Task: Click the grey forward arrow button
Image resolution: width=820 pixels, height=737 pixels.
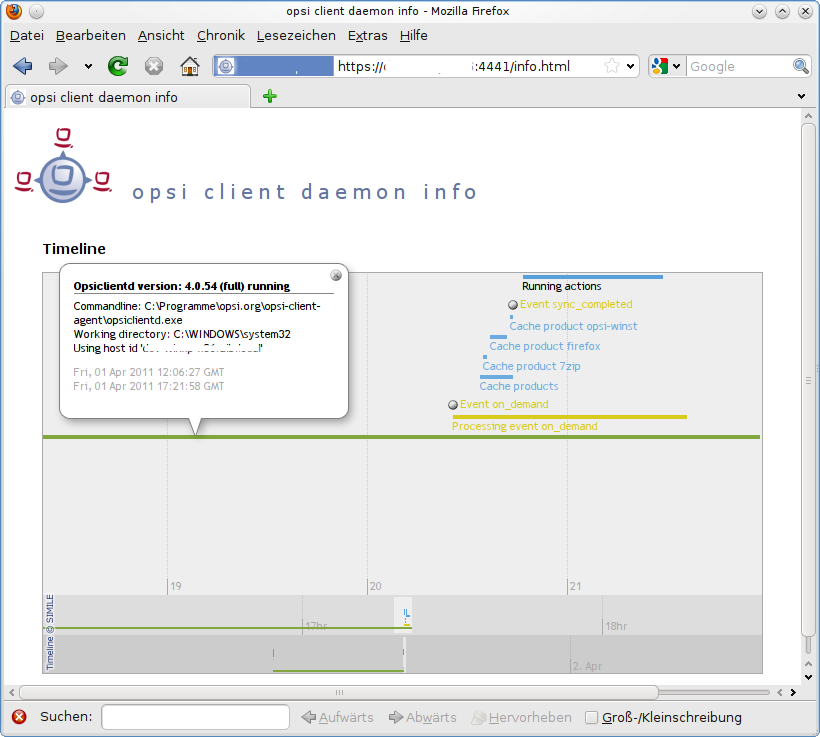Action: pyautogui.click(x=58, y=66)
